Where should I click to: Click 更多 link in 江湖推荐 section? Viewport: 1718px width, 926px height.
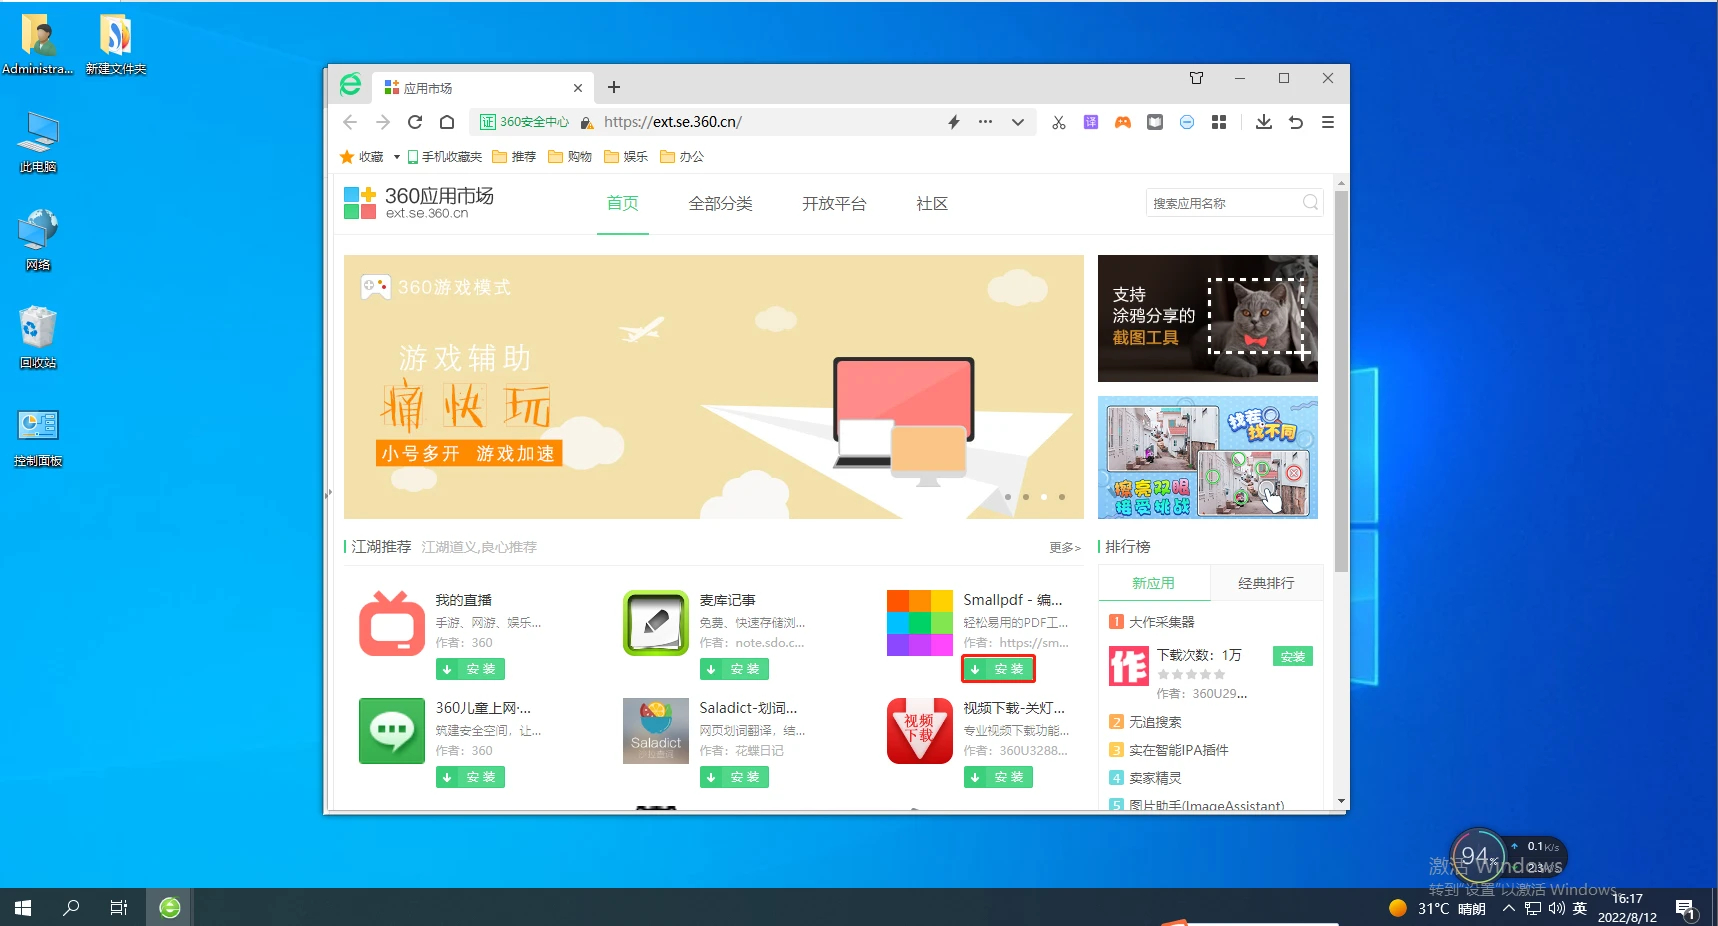[1065, 547]
